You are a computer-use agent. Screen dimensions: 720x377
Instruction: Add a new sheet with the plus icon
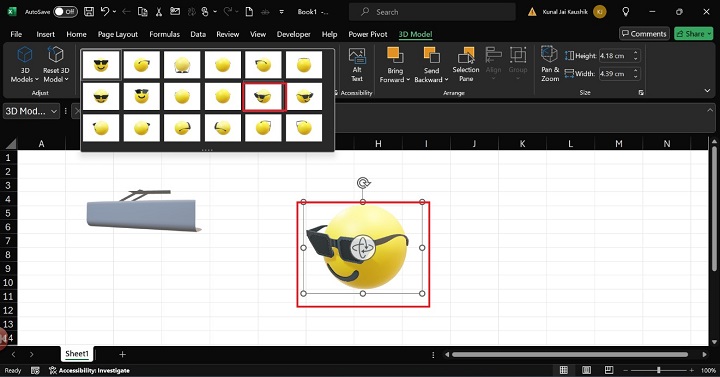pos(123,354)
